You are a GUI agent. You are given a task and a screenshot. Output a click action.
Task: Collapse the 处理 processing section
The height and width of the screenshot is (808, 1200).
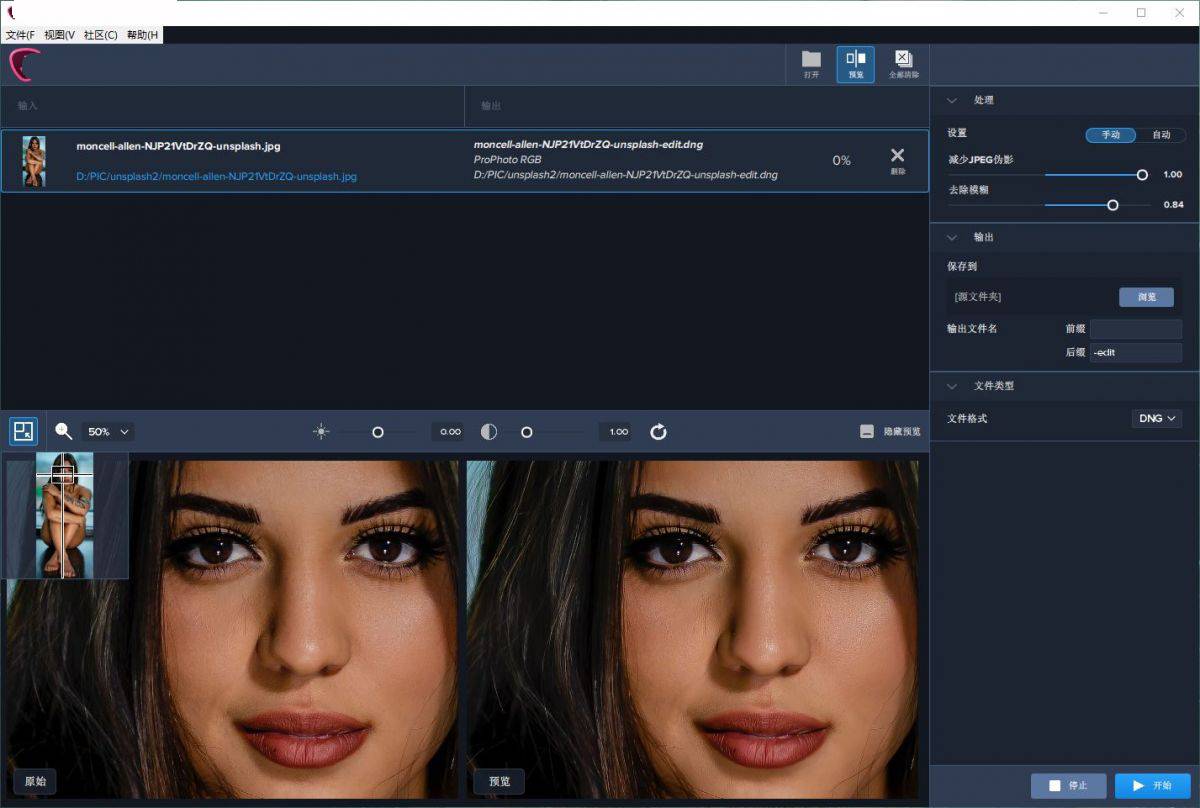(952, 100)
